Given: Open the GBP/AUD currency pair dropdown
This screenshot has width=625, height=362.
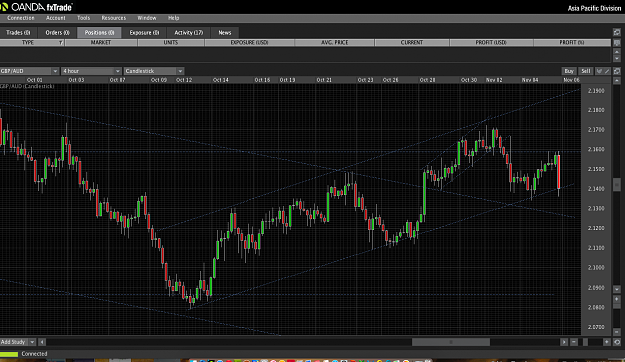Looking at the screenshot, I should pos(29,71).
